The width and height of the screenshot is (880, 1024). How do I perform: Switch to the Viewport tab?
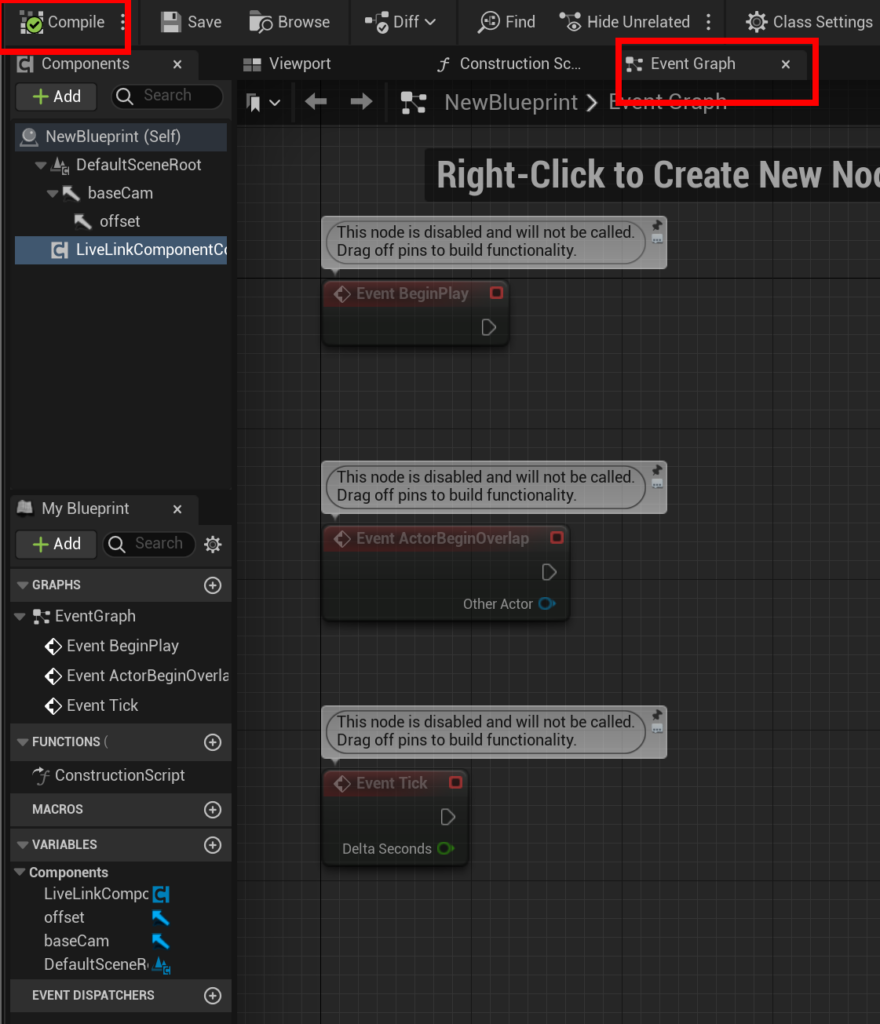pos(287,64)
